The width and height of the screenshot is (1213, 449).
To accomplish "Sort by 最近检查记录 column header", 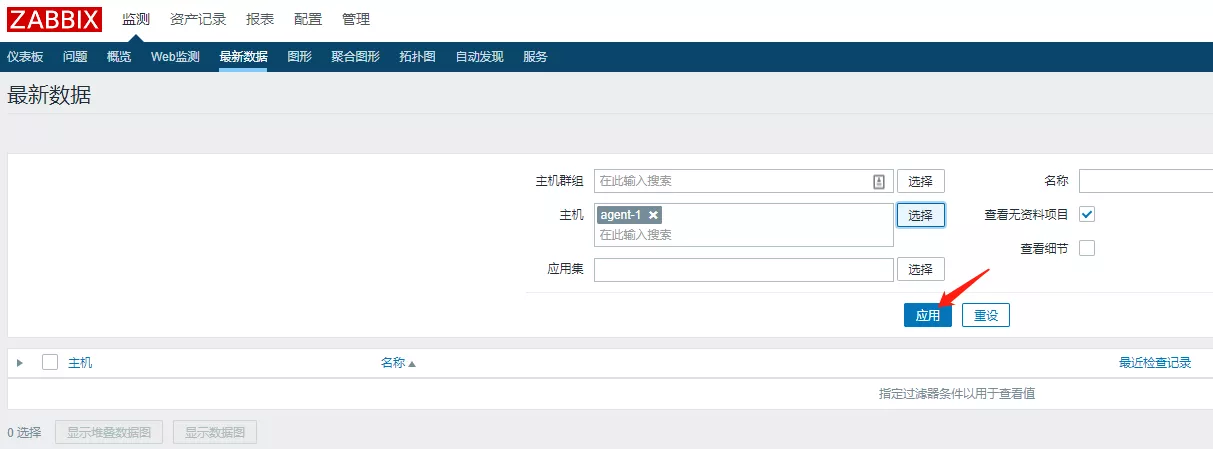I will click(x=1154, y=363).
